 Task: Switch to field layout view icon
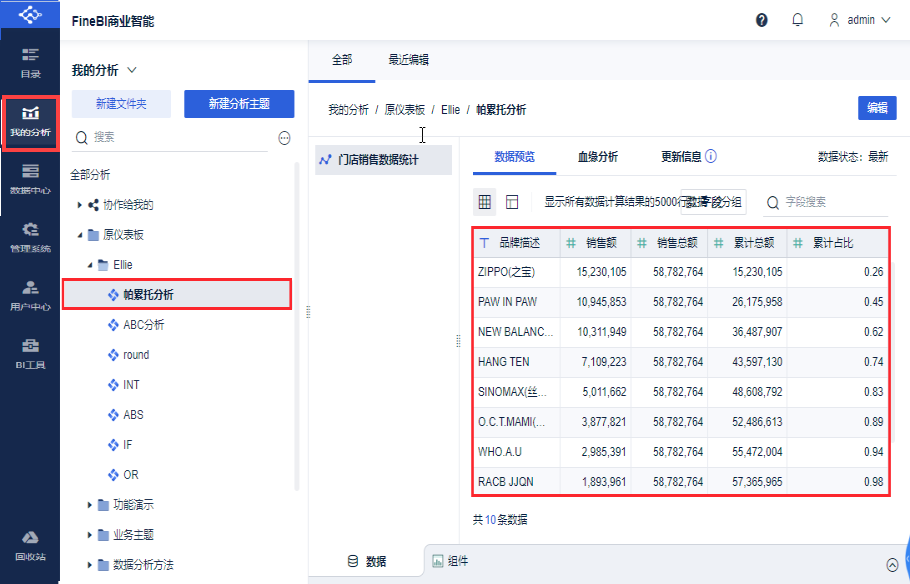point(512,201)
